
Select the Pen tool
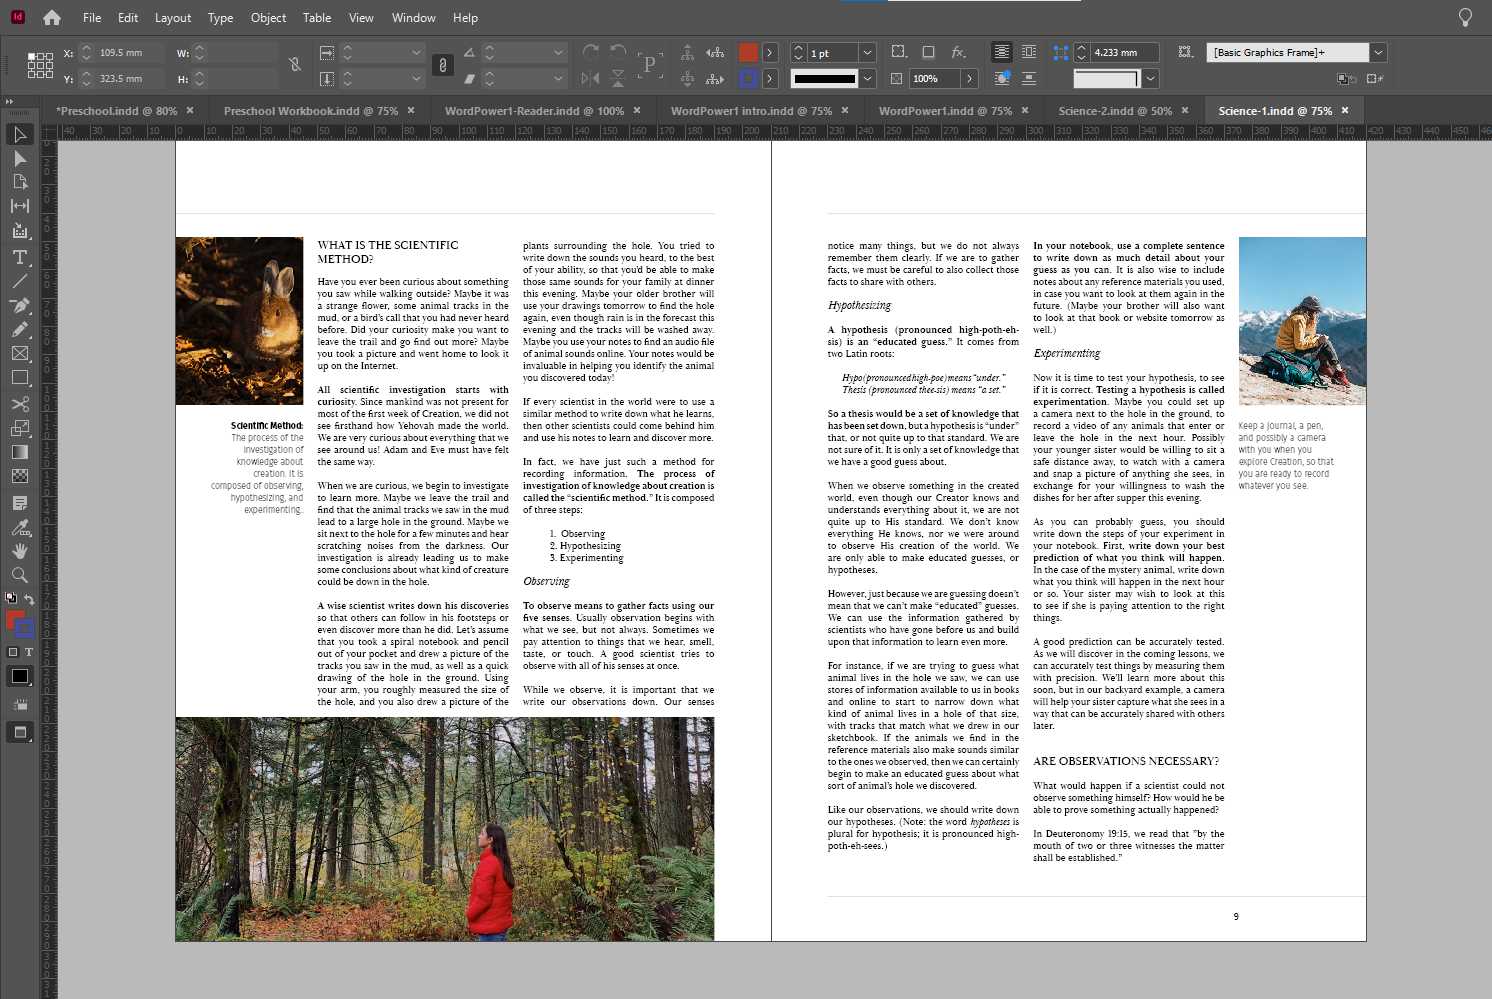[x=19, y=305]
